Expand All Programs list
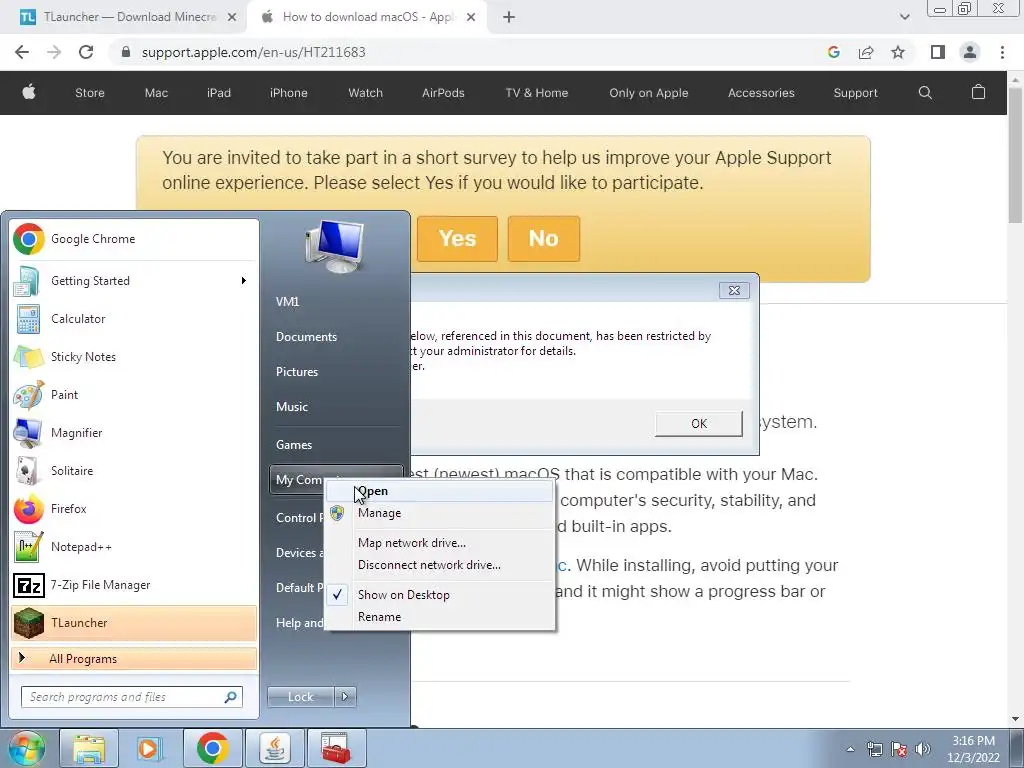The height and width of the screenshot is (768, 1024). [x=134, y=658]
